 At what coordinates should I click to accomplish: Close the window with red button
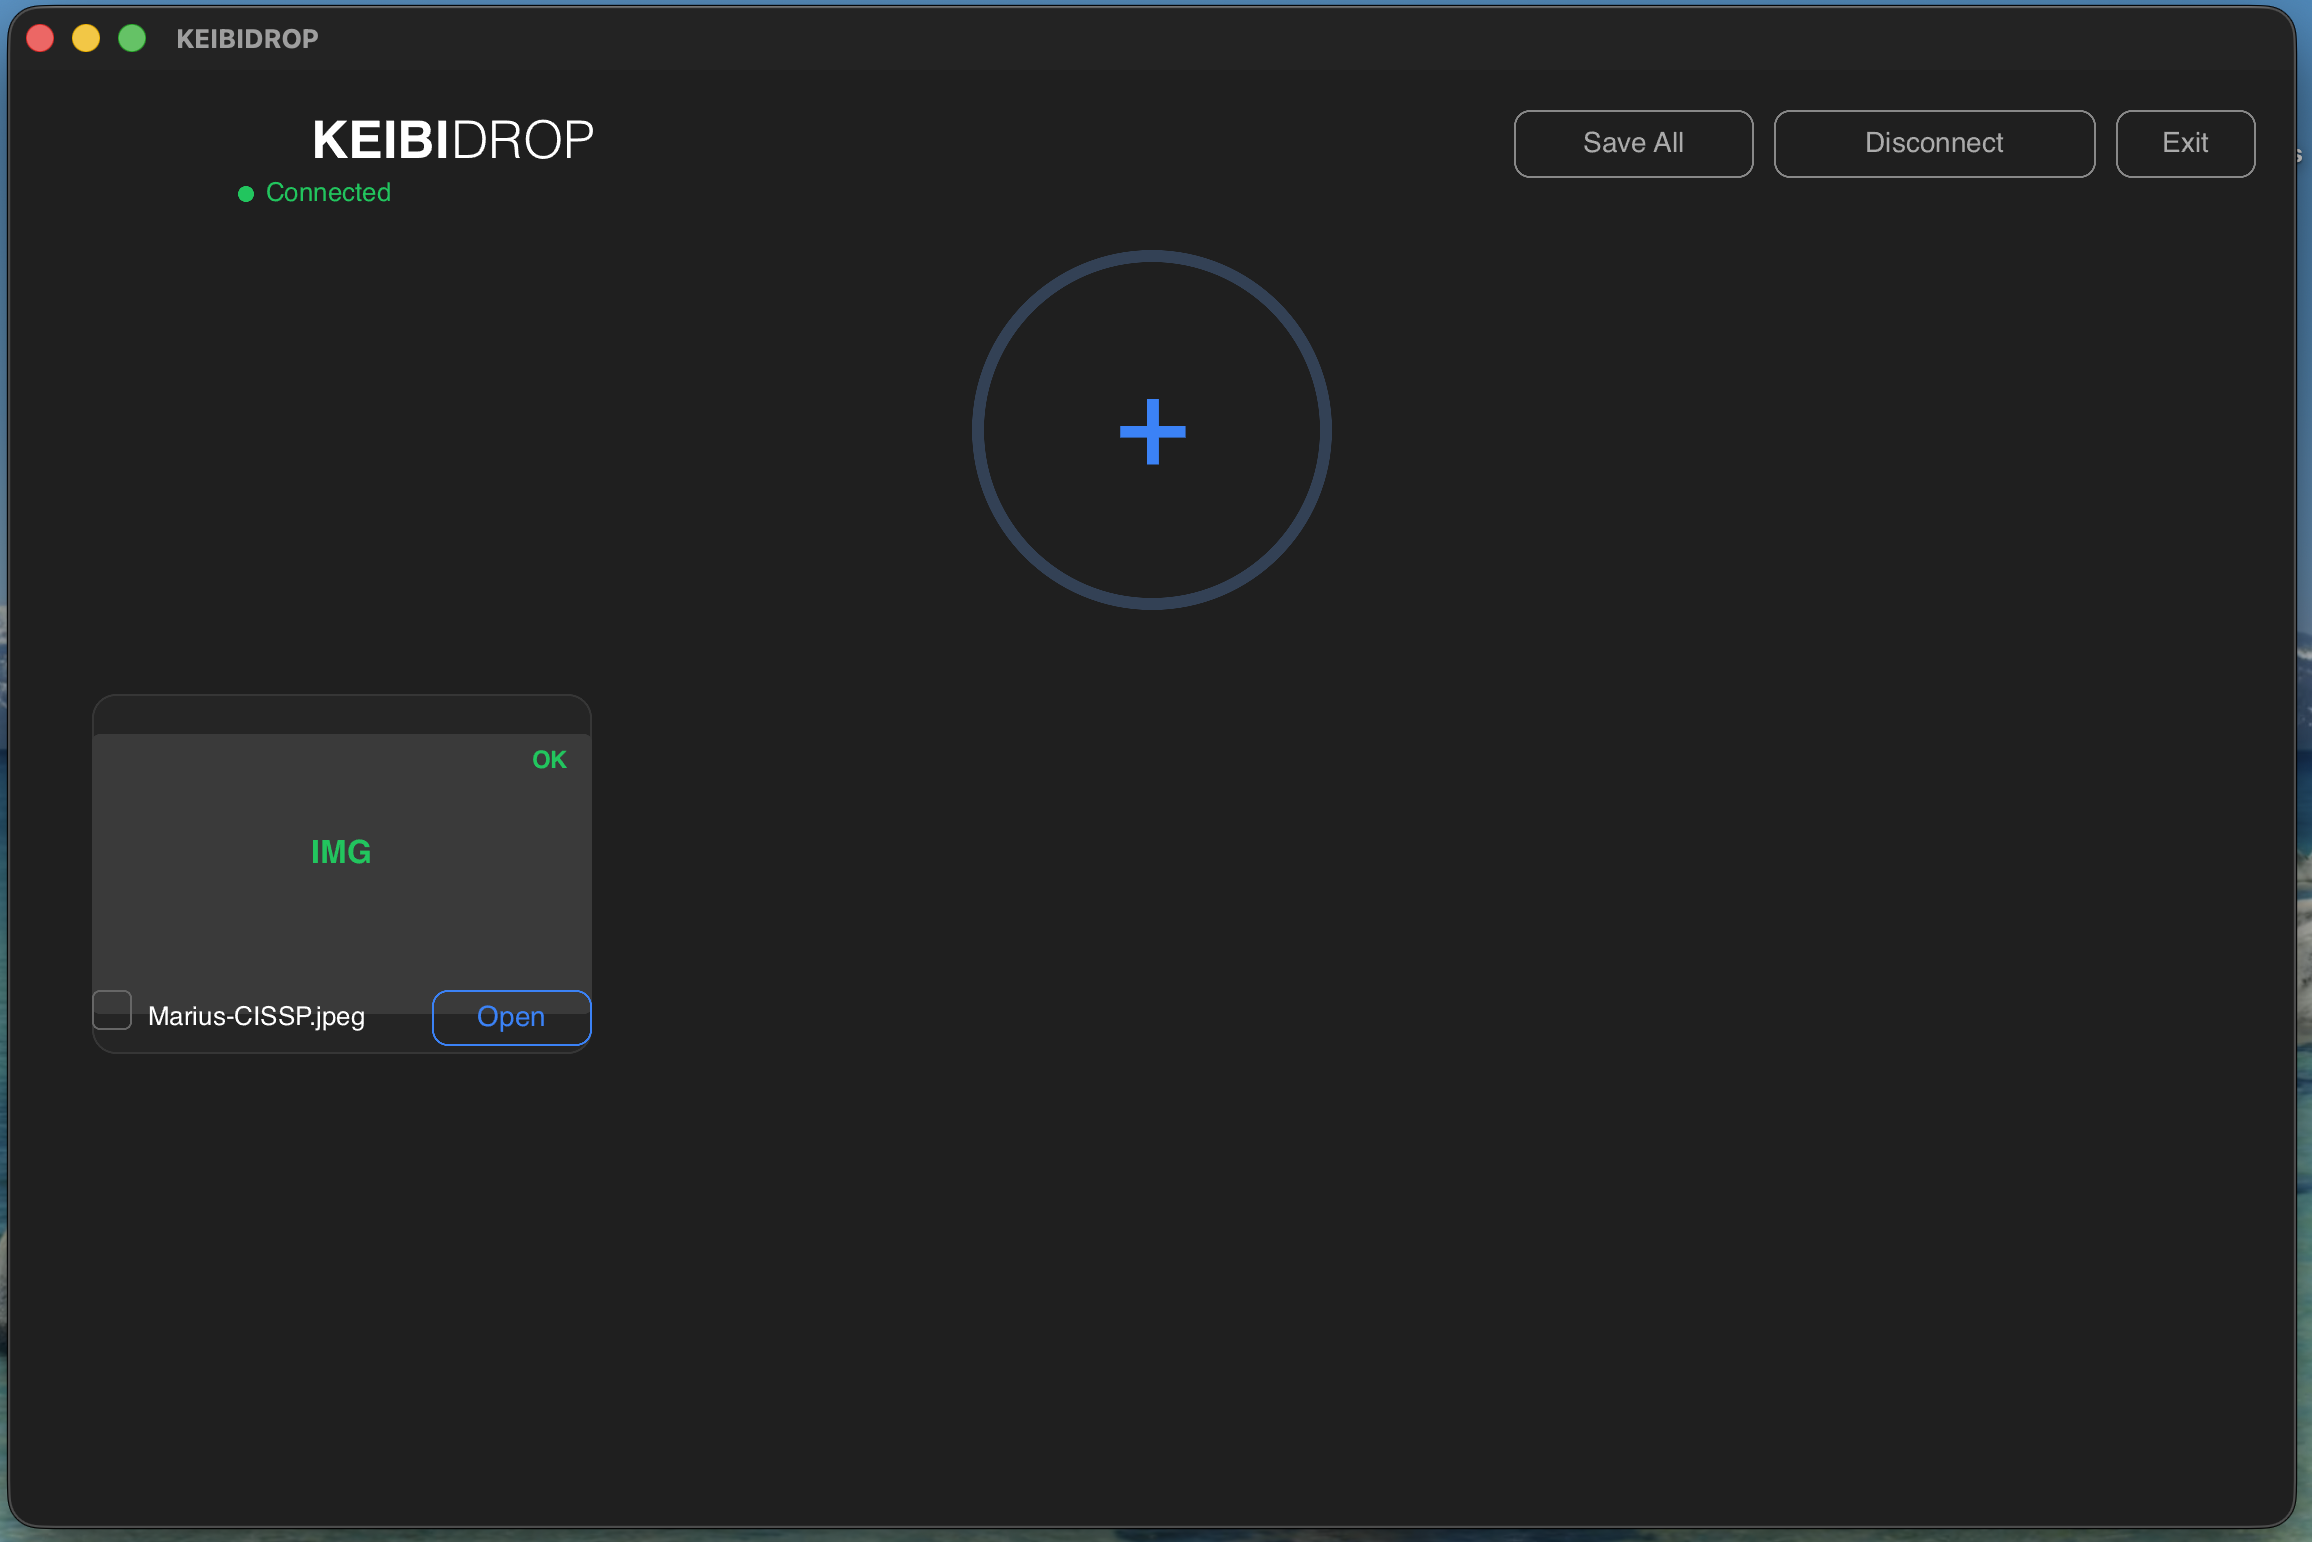click(40, 39)
